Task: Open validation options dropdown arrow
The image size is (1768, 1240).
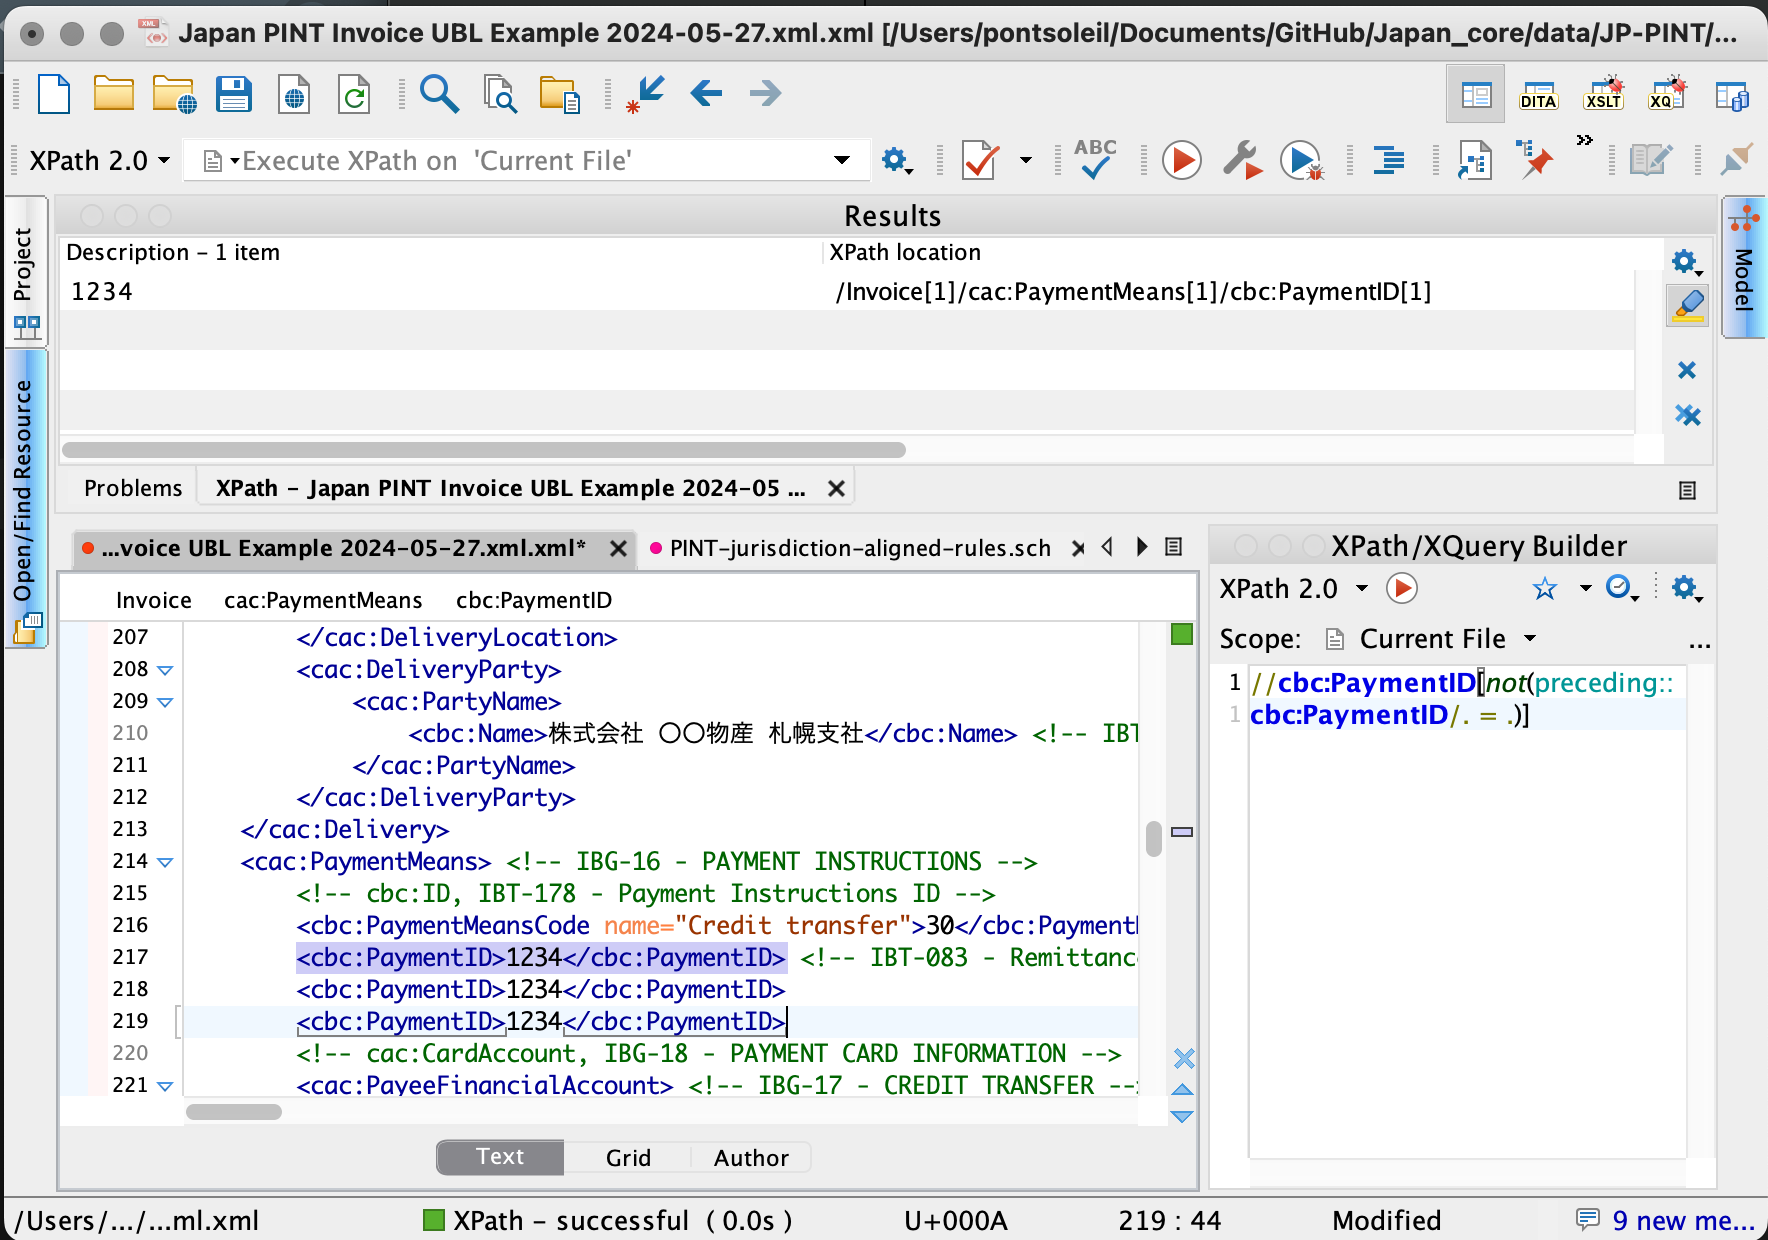Action: (x=1026, y=160)
